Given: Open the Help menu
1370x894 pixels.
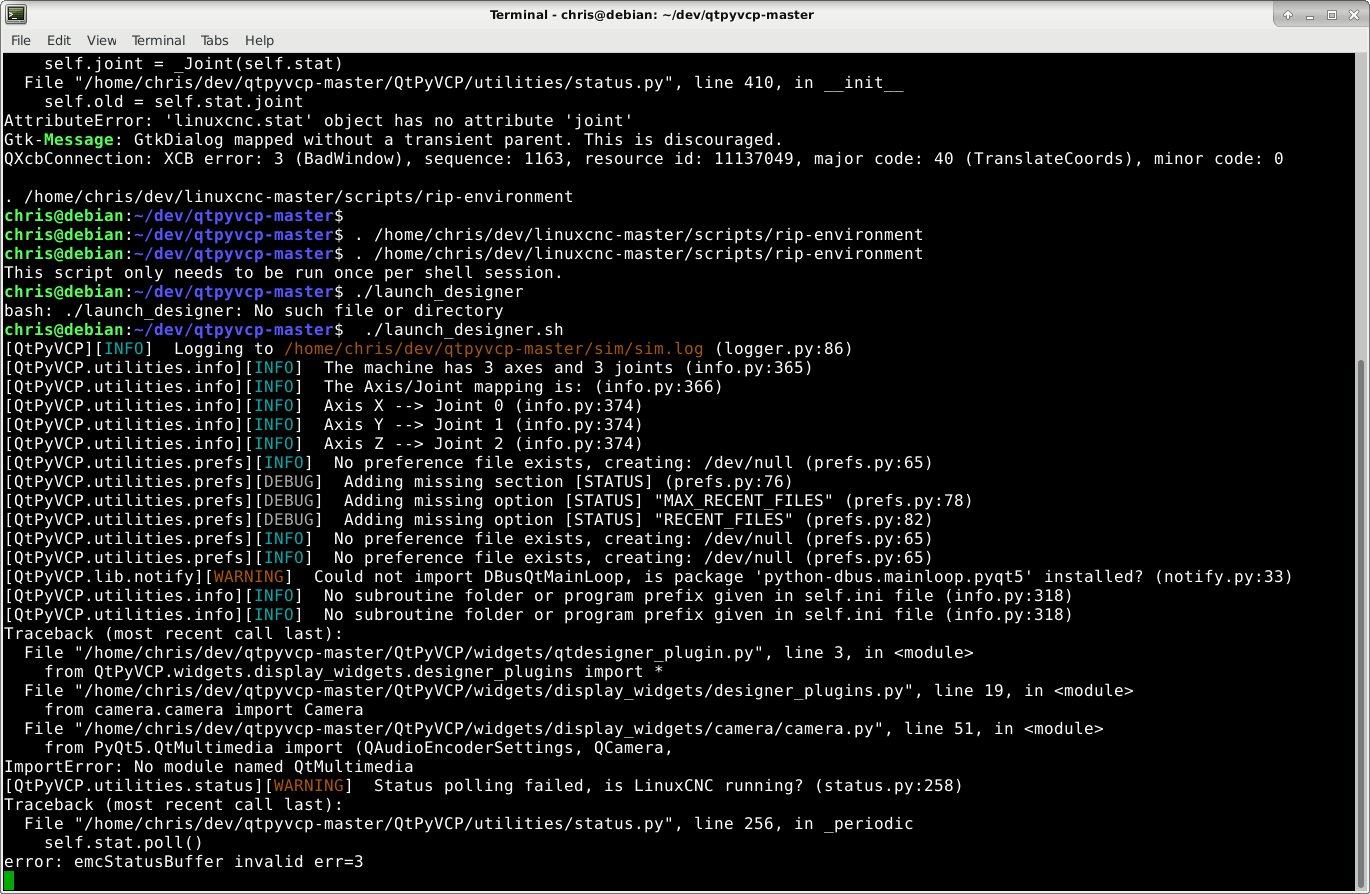Looking at the screenshot, I should point(259,40).
